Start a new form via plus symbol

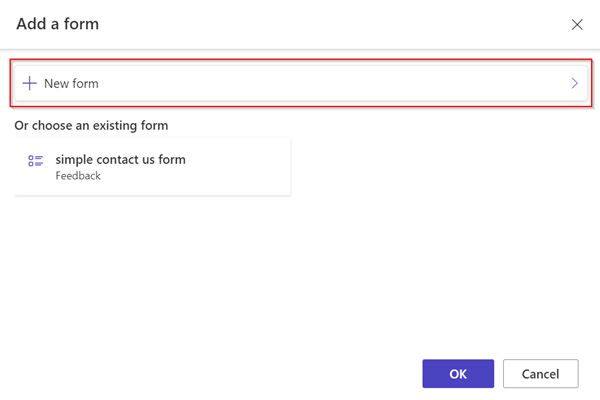pos(29,83)
